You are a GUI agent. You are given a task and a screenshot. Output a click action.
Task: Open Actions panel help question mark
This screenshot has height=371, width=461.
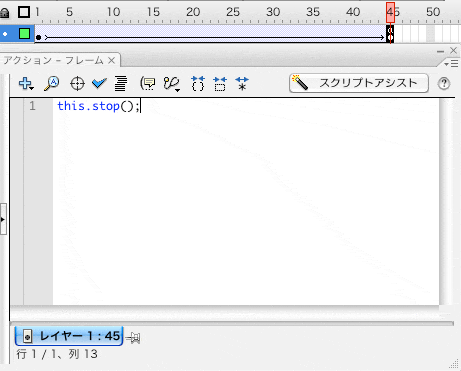pyautogui.click(x=444, y=83)
